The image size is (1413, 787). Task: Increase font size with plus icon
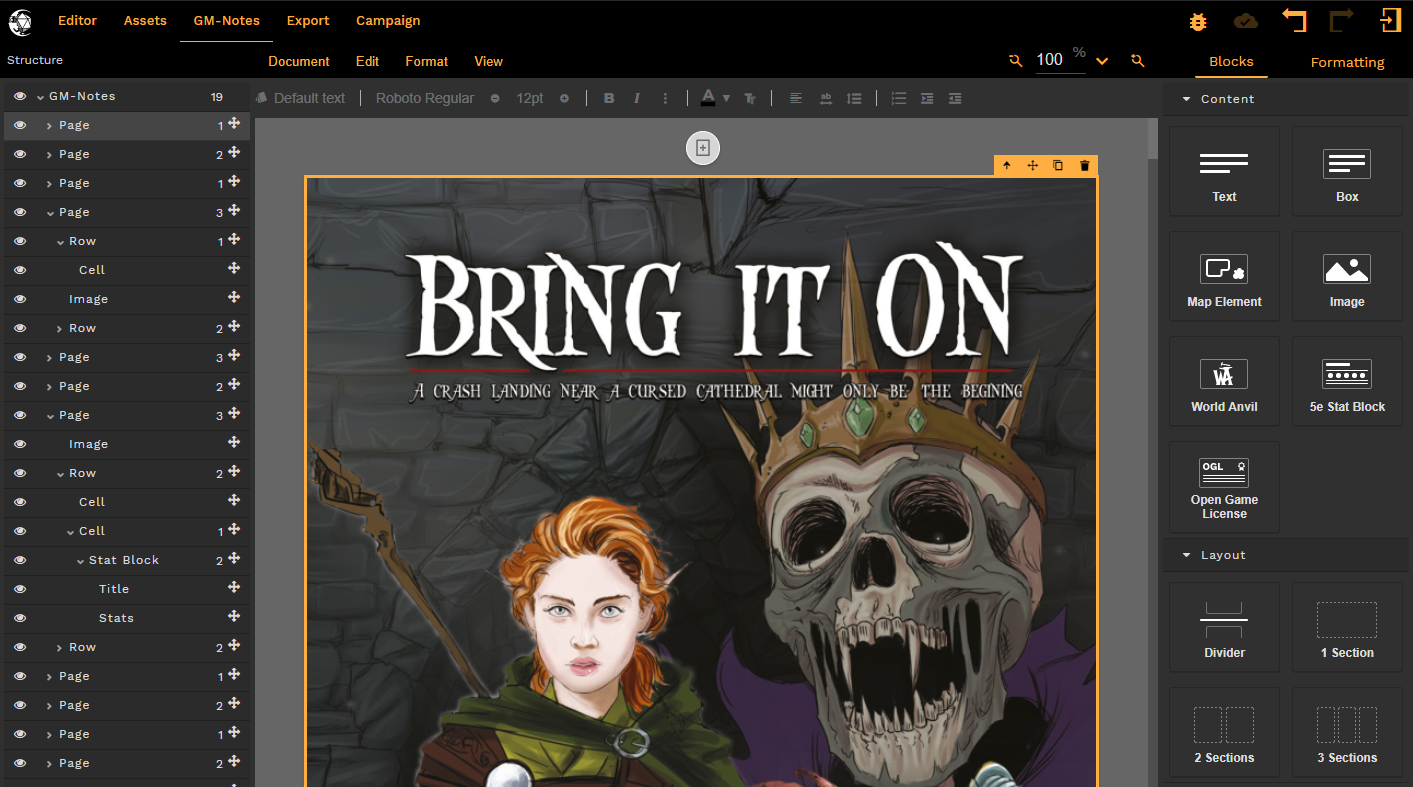pyautogui.click(x=564, y=98)
